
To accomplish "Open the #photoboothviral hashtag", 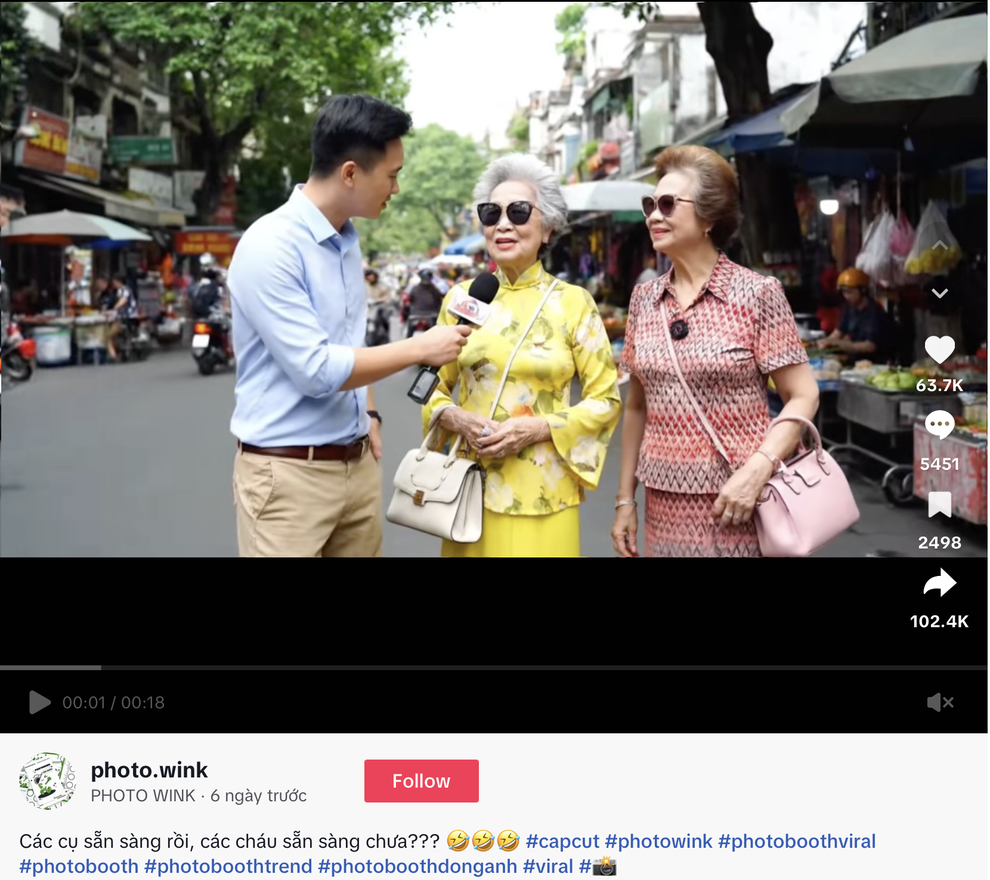I will pos(797,841).
